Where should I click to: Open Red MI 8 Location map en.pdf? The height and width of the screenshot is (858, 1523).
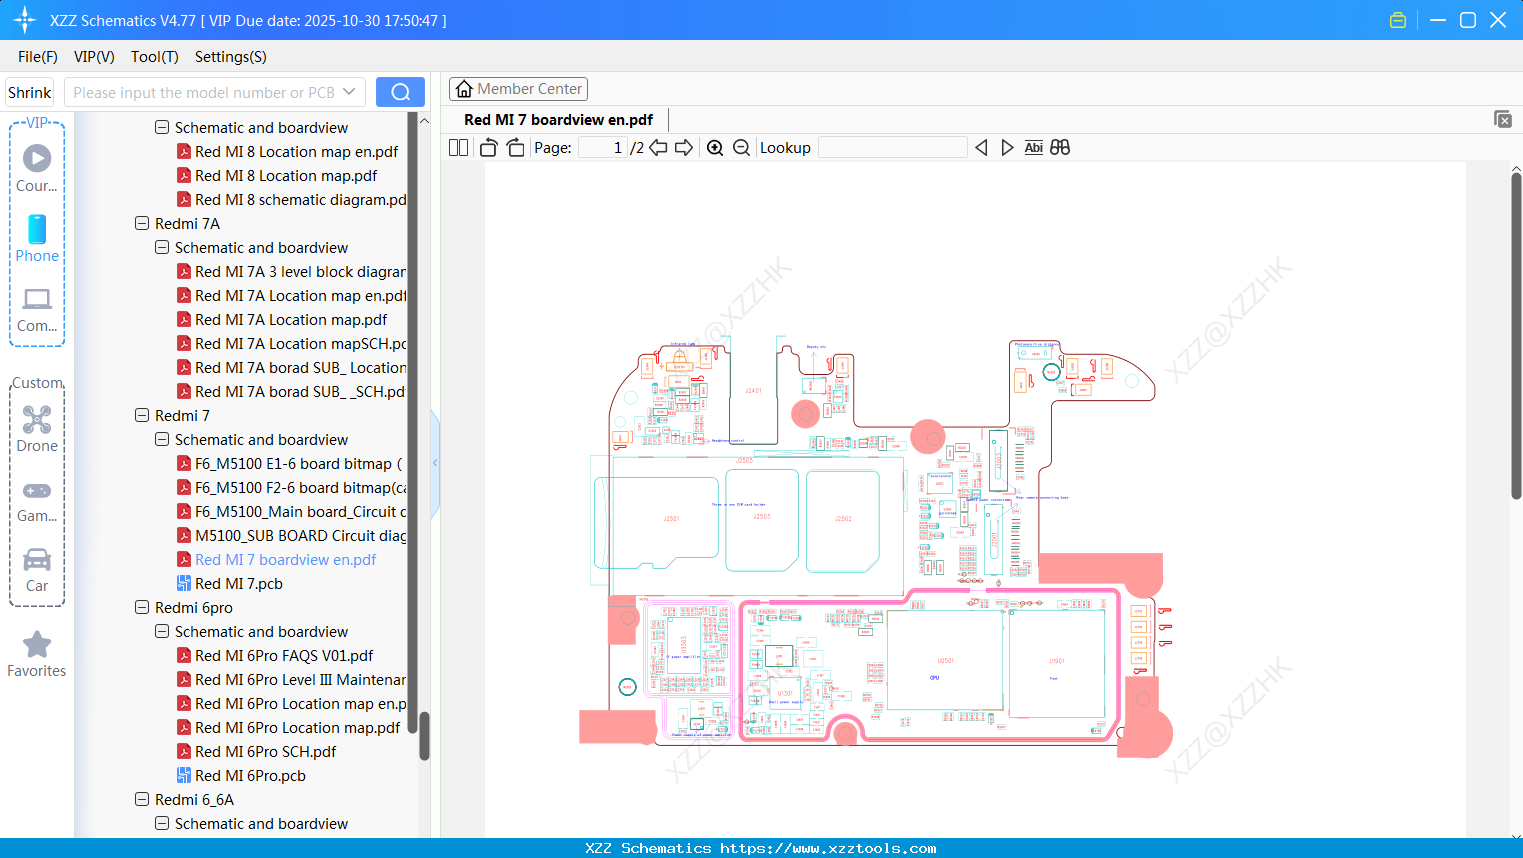[x=297, y=152]
